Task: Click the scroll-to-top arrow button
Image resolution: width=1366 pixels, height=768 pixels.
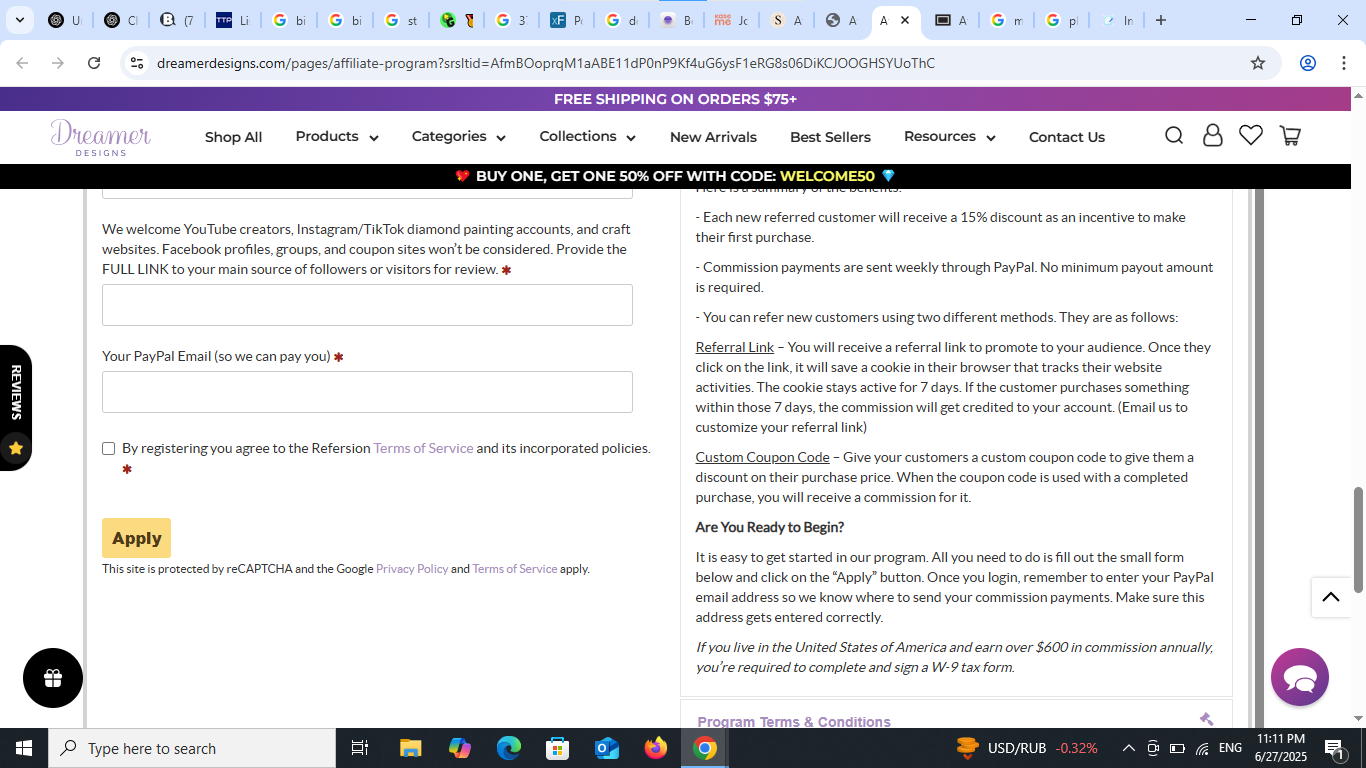Action: 1331,597
